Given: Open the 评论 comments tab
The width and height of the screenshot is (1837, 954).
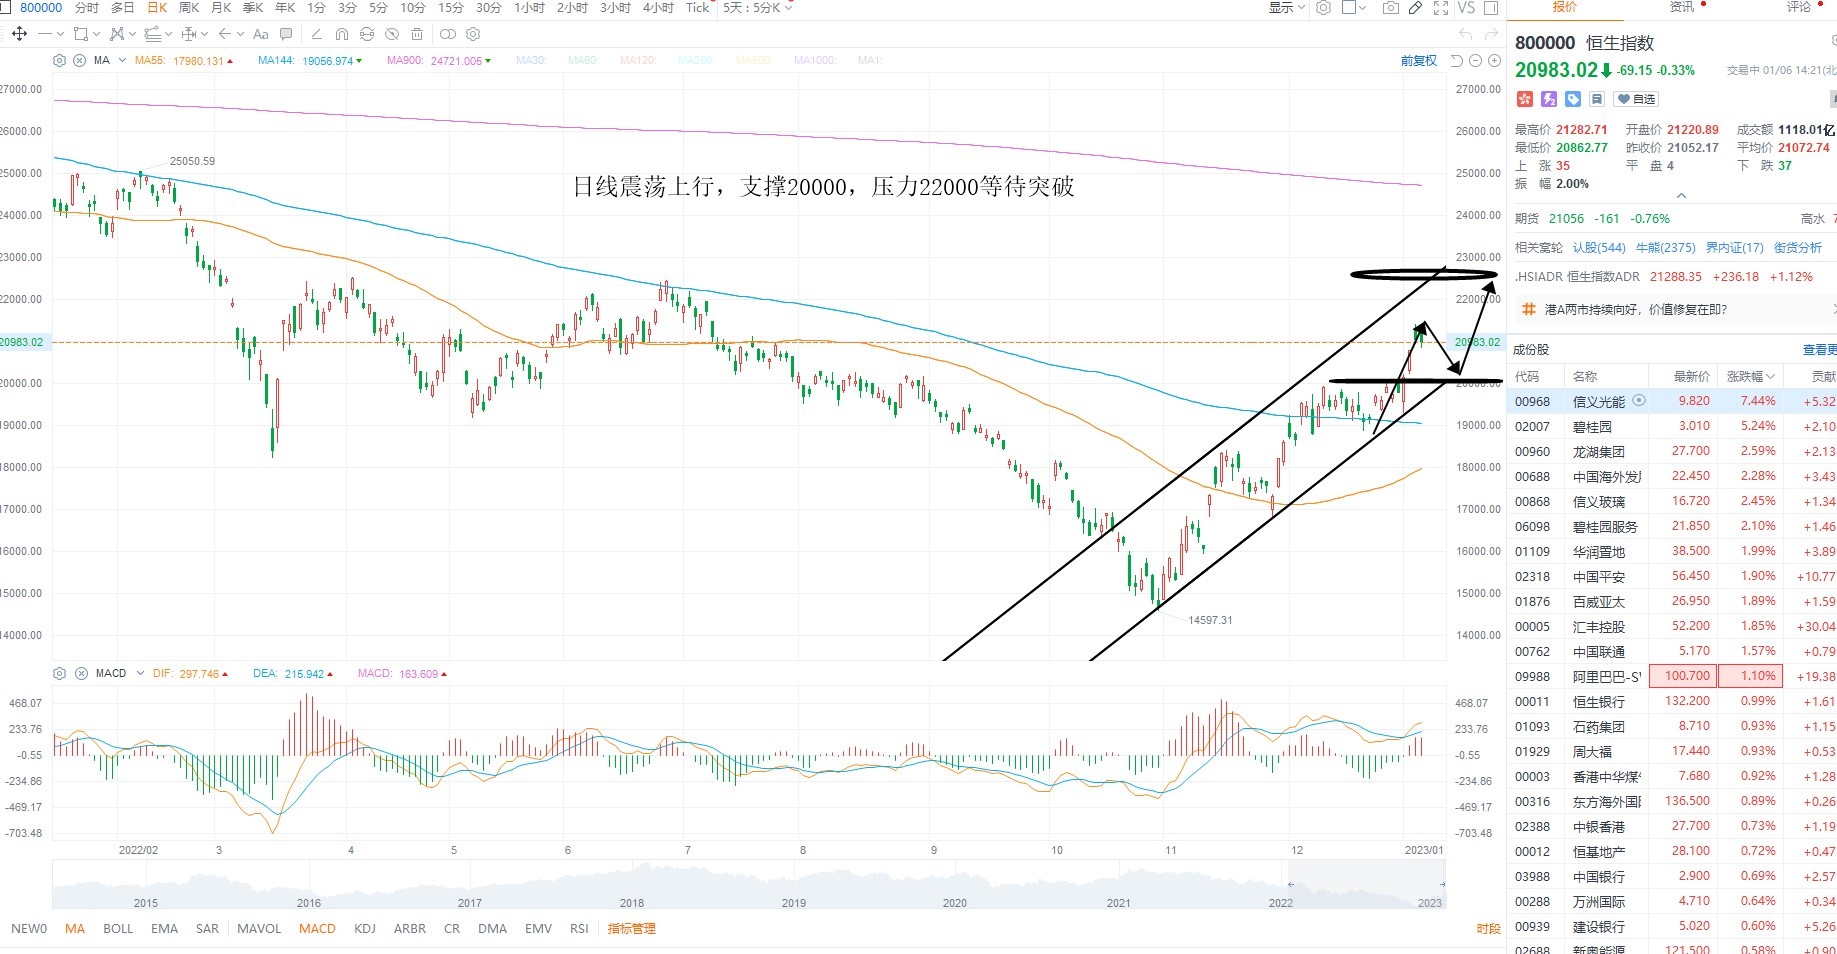Looking at the screenshot, I should click(x=1799, y=7).
